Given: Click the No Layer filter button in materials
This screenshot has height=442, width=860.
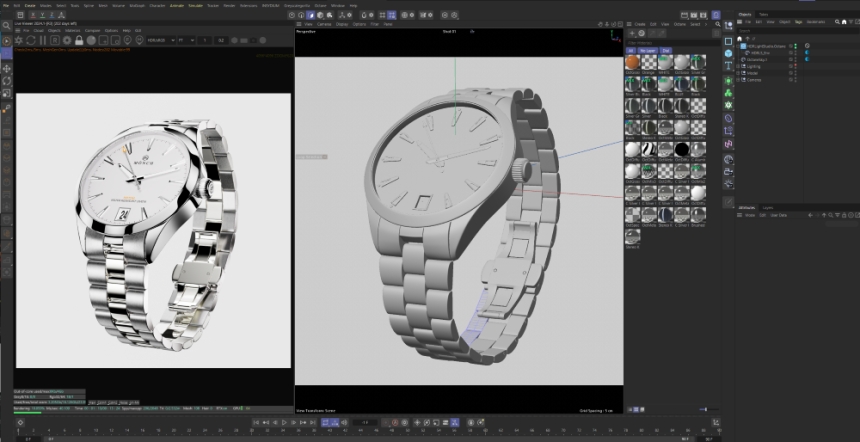Looking at the screenshot, I should tap(647, 50).
